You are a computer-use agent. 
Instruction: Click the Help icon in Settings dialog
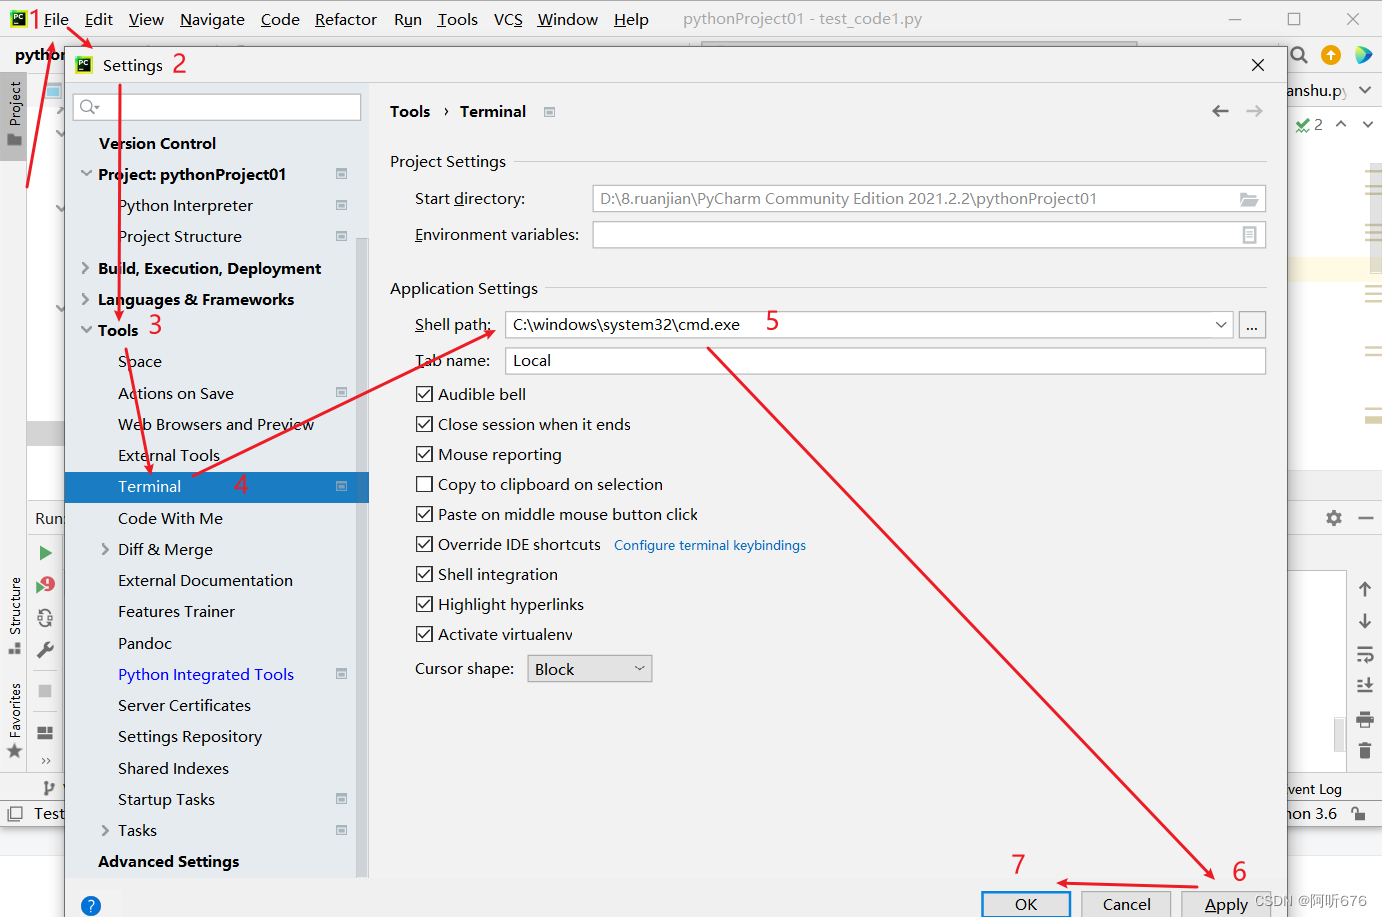91,906
